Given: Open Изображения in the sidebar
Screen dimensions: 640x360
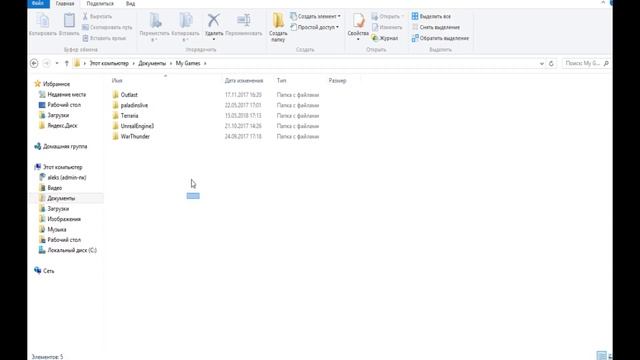Looking at the screenshot, I should pos(64,219).
